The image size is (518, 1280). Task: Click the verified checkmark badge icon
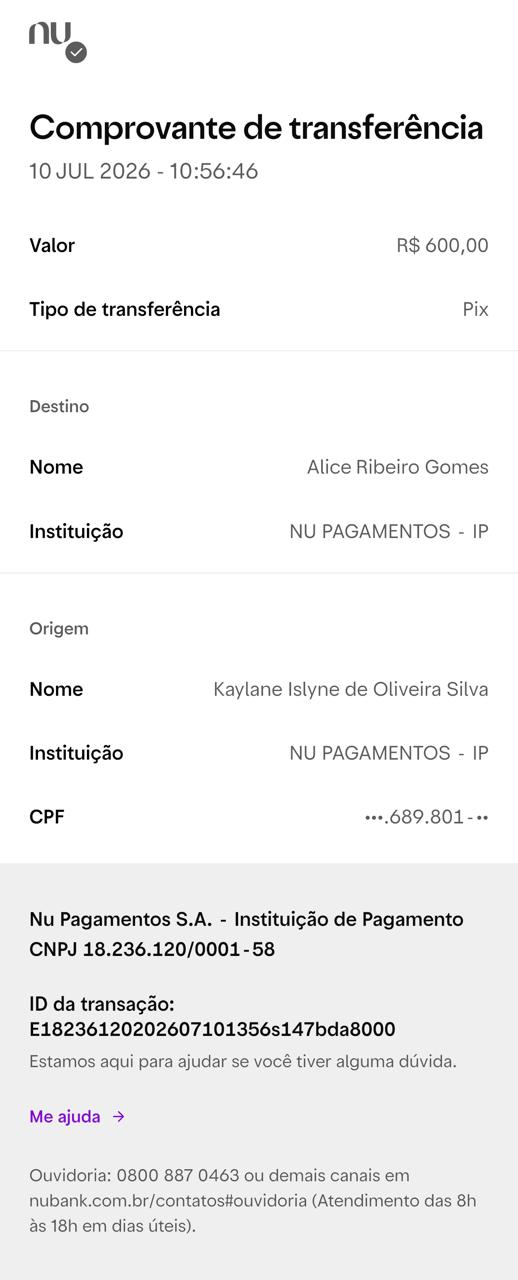[76, 53]
